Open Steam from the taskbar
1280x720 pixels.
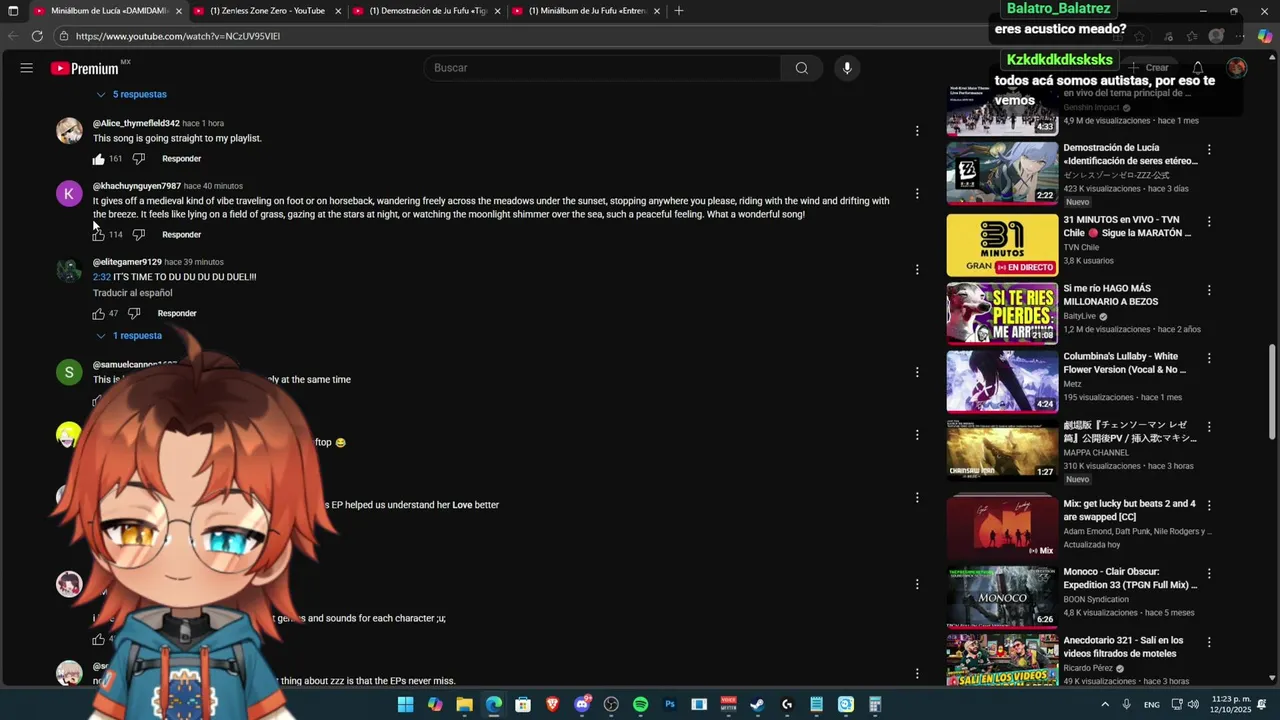tap(757, 705)
